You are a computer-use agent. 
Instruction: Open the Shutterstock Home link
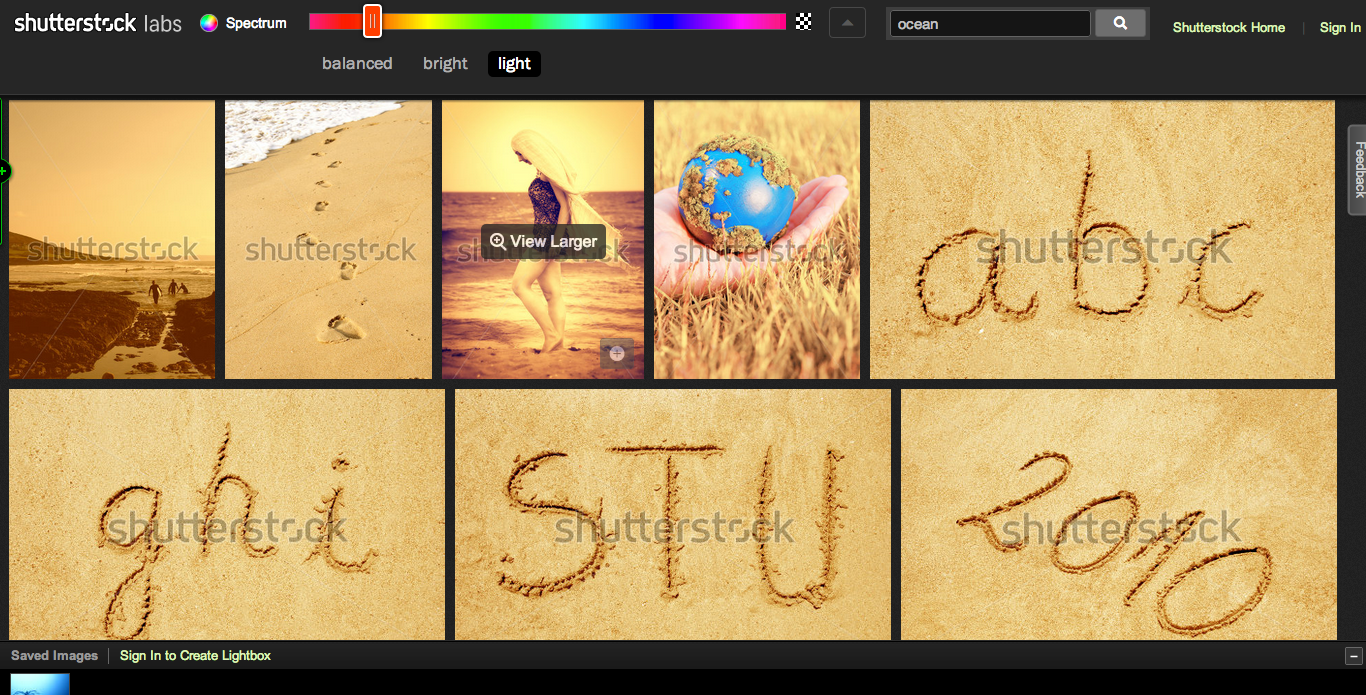pos(1229,27)
